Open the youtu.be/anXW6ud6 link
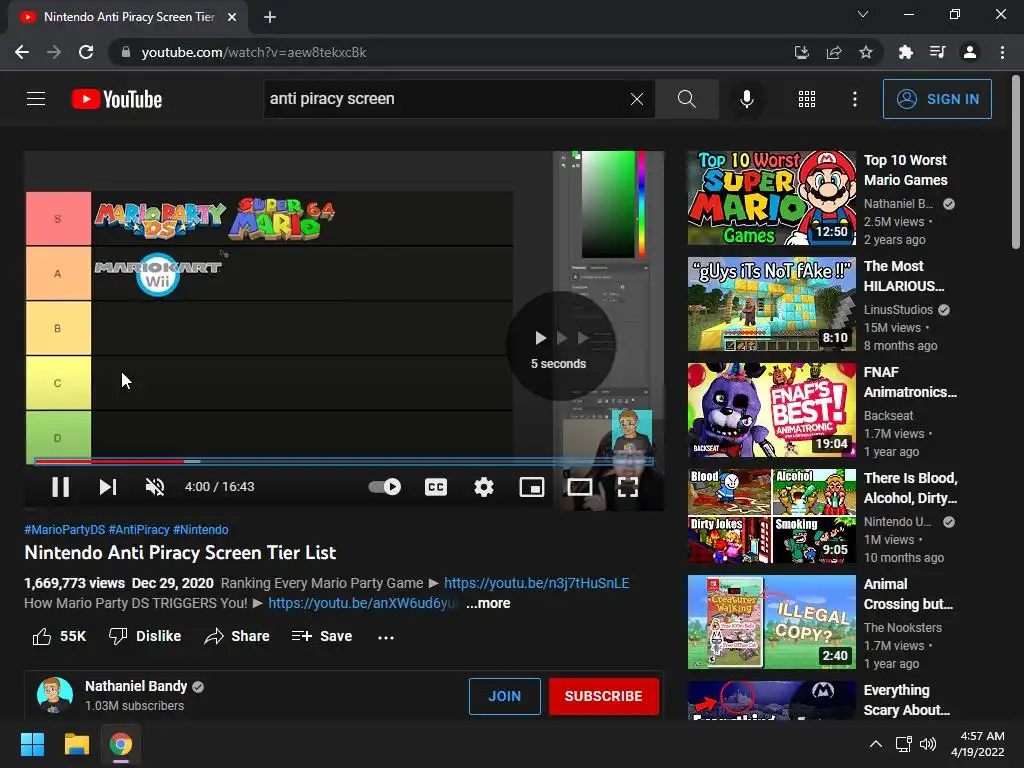The image size is (1024, 768). [x=363, y=603]
